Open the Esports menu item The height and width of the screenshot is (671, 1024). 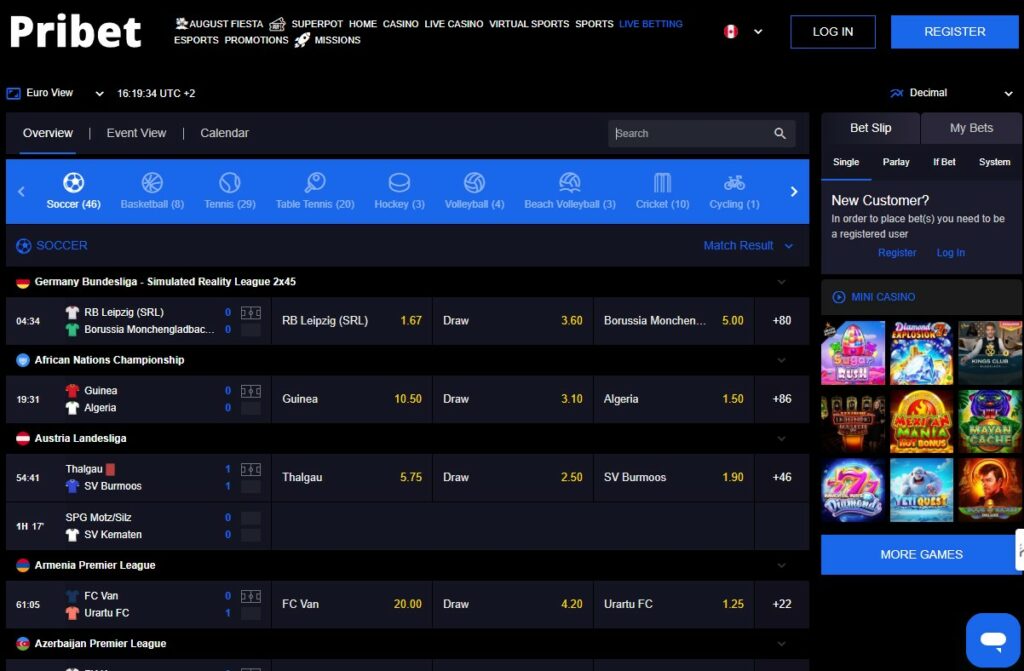click(x=196, y=40)
